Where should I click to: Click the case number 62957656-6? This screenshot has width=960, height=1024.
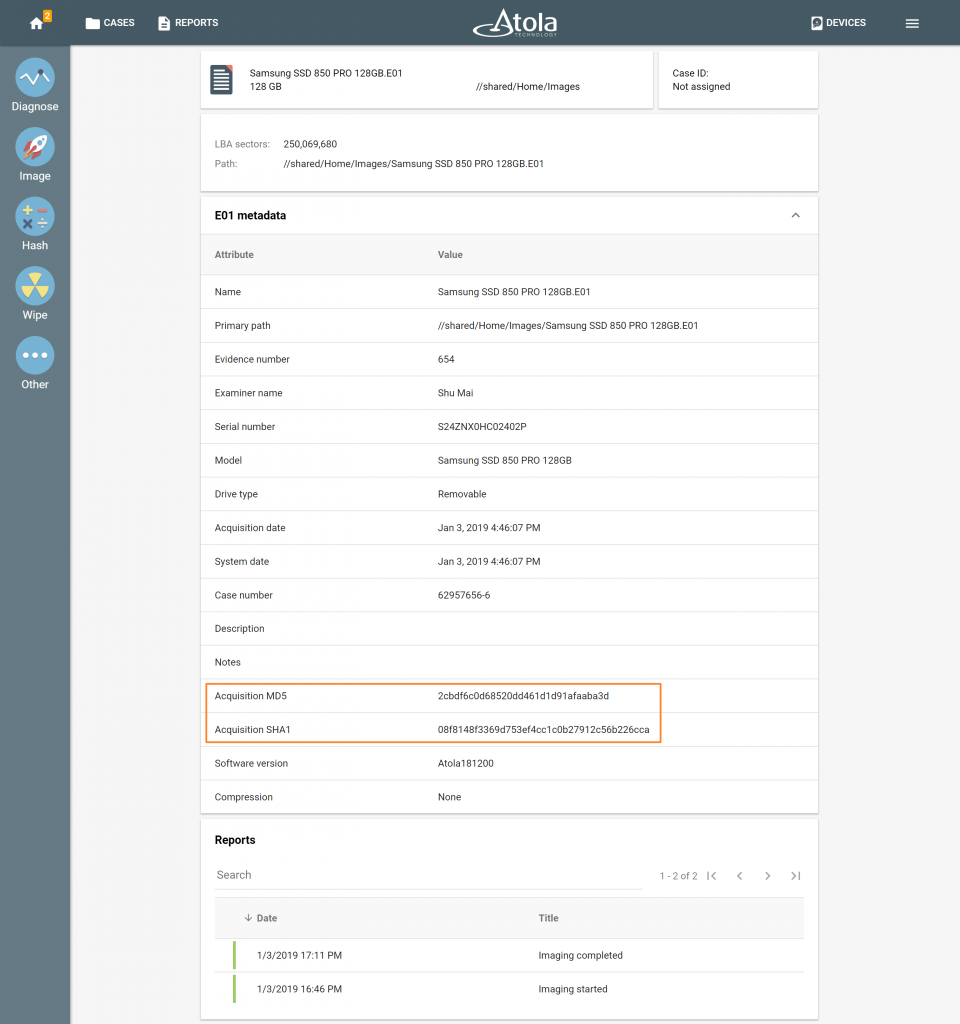(464, 595)
